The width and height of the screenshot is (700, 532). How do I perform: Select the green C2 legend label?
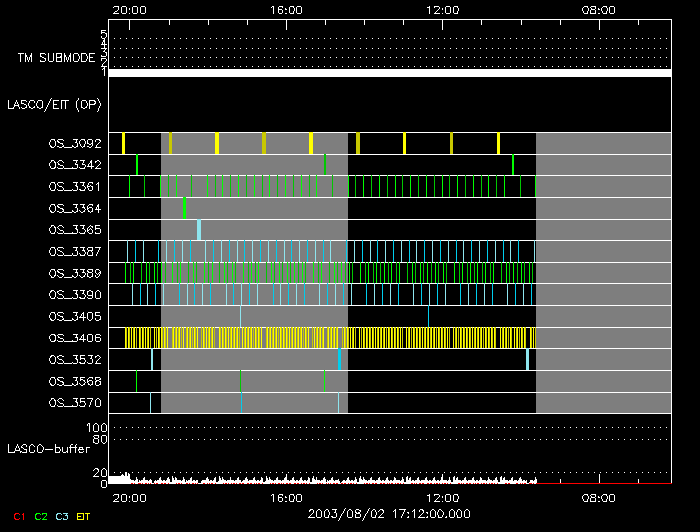[41, 516]
